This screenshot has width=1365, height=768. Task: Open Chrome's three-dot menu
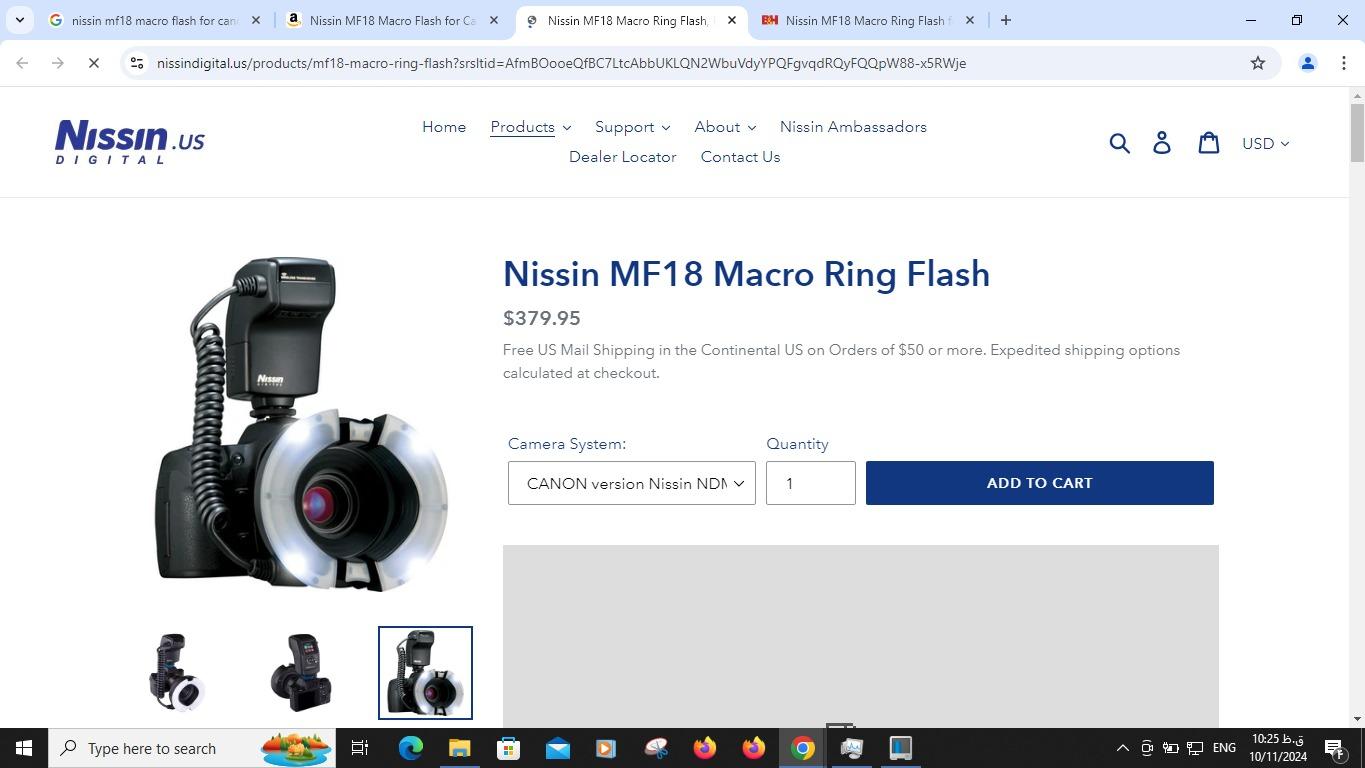1343,63
